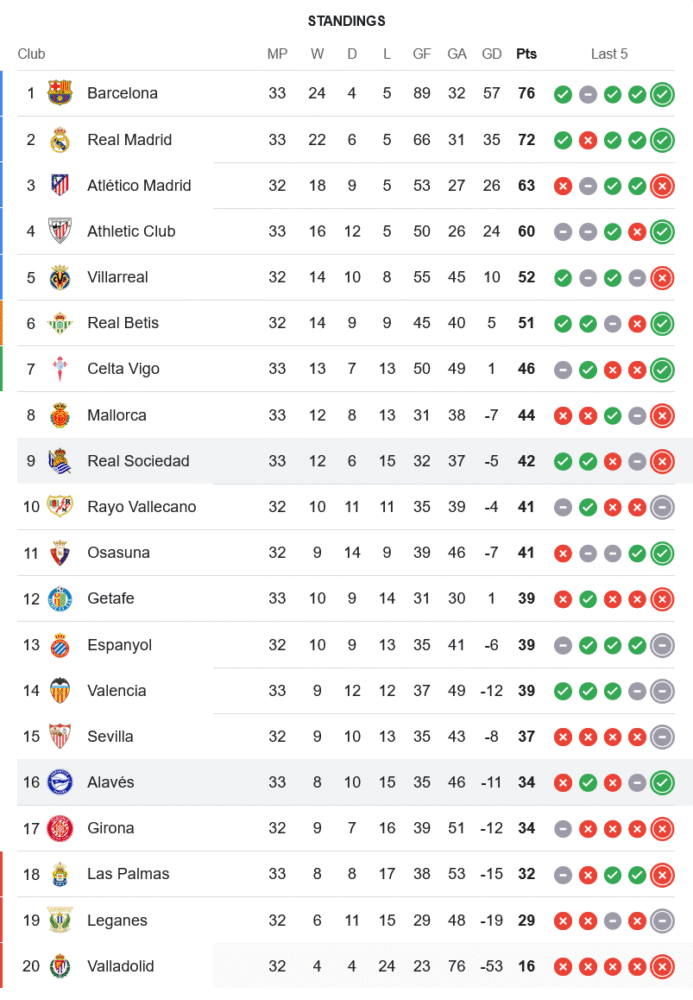Click the Athletic Club crest icon
This screenshot has height=1000, width=693.
point(60,231)
